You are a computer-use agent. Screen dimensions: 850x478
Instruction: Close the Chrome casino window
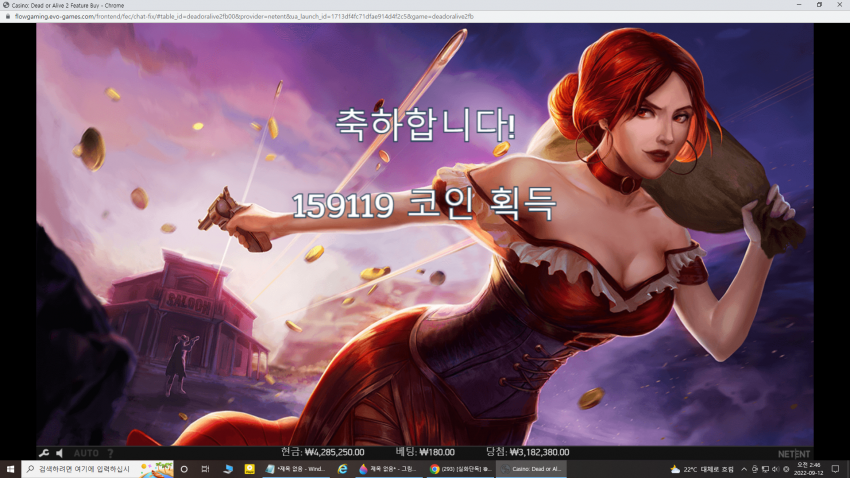coord(840,5)
